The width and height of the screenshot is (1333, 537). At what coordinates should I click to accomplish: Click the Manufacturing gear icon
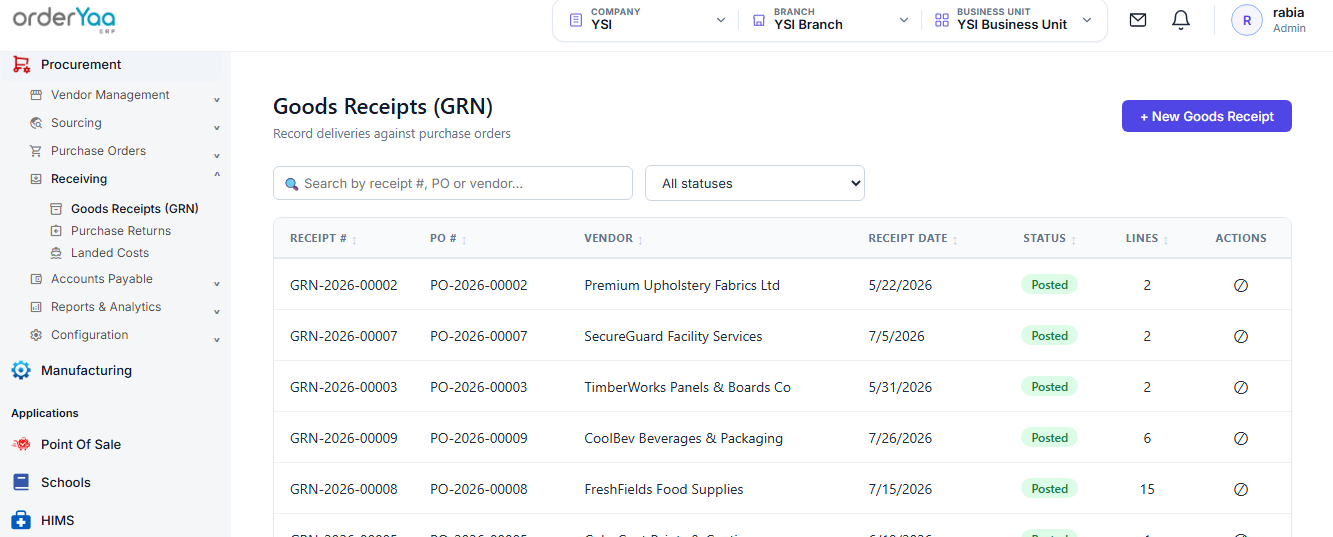21,370
